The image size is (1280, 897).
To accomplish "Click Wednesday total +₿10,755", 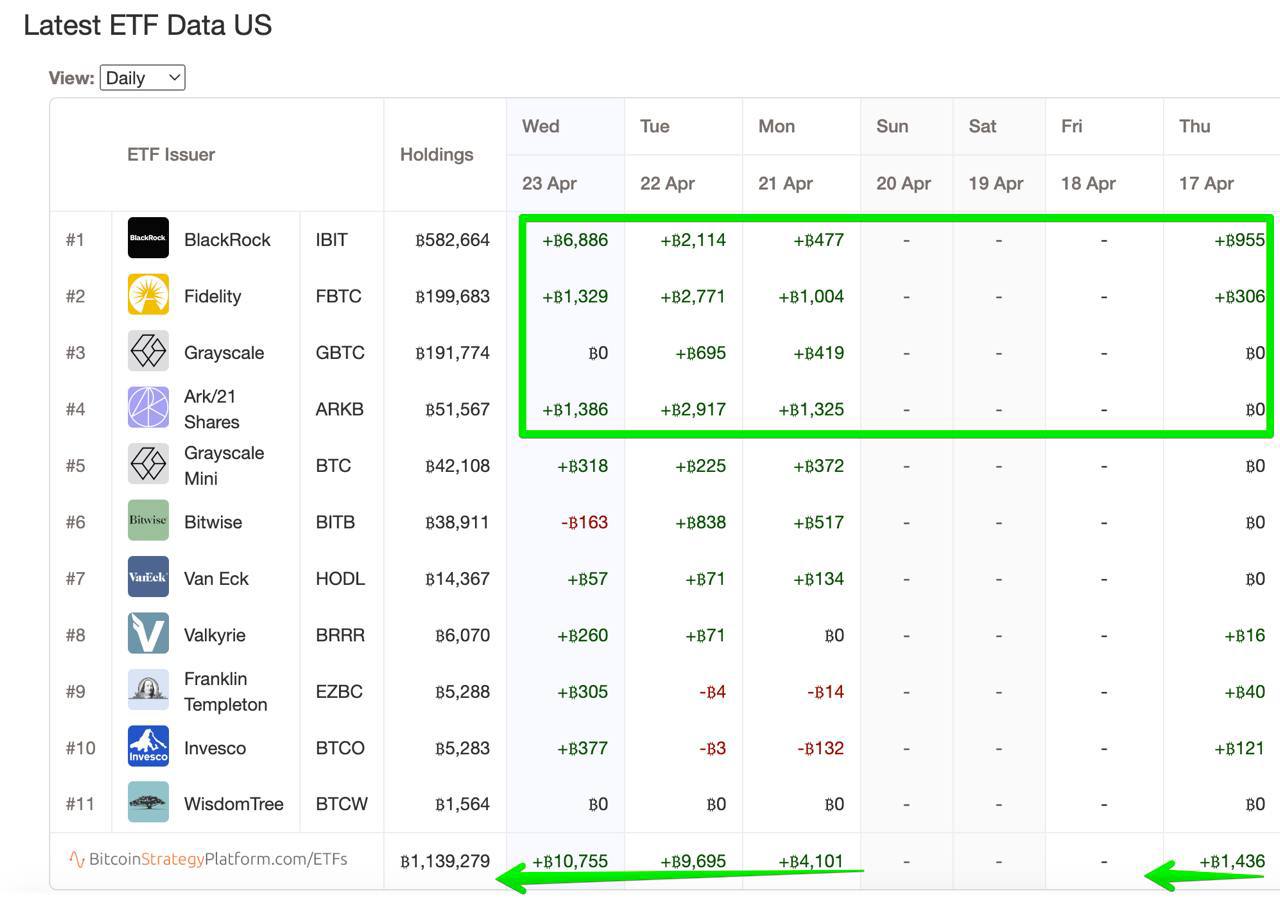I will click(x=570, y=861).
